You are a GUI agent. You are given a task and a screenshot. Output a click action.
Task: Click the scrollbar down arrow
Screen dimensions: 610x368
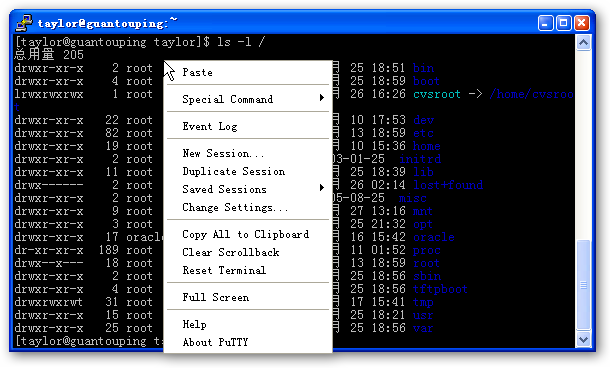coord(583,339)
